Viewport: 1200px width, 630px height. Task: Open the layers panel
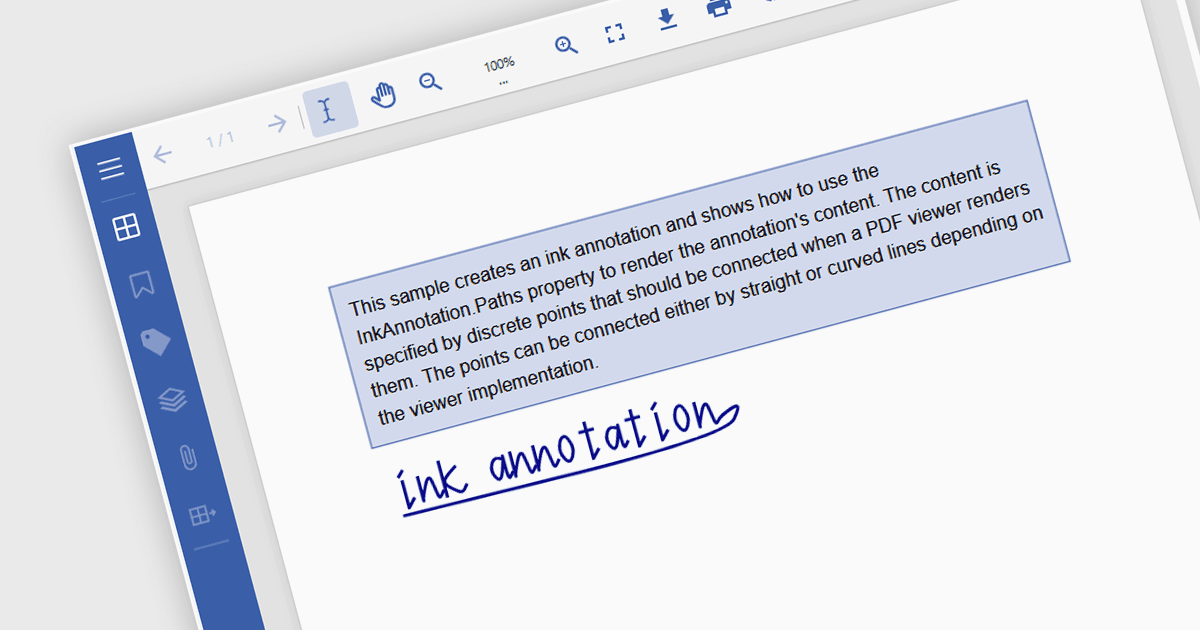[x=173, y=400]
